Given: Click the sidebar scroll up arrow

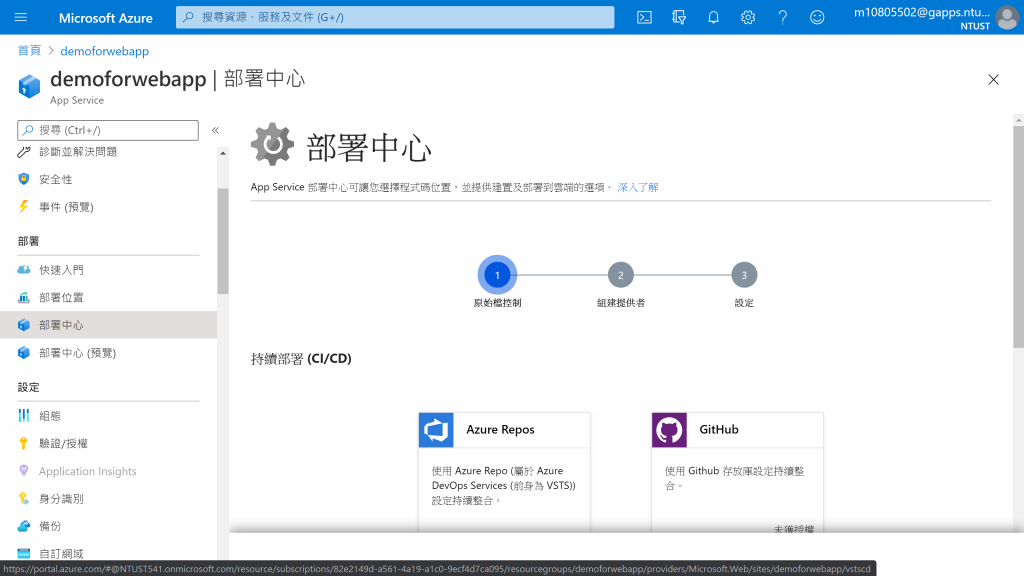Looking at the screenshot, I should (x=223, y=153).
